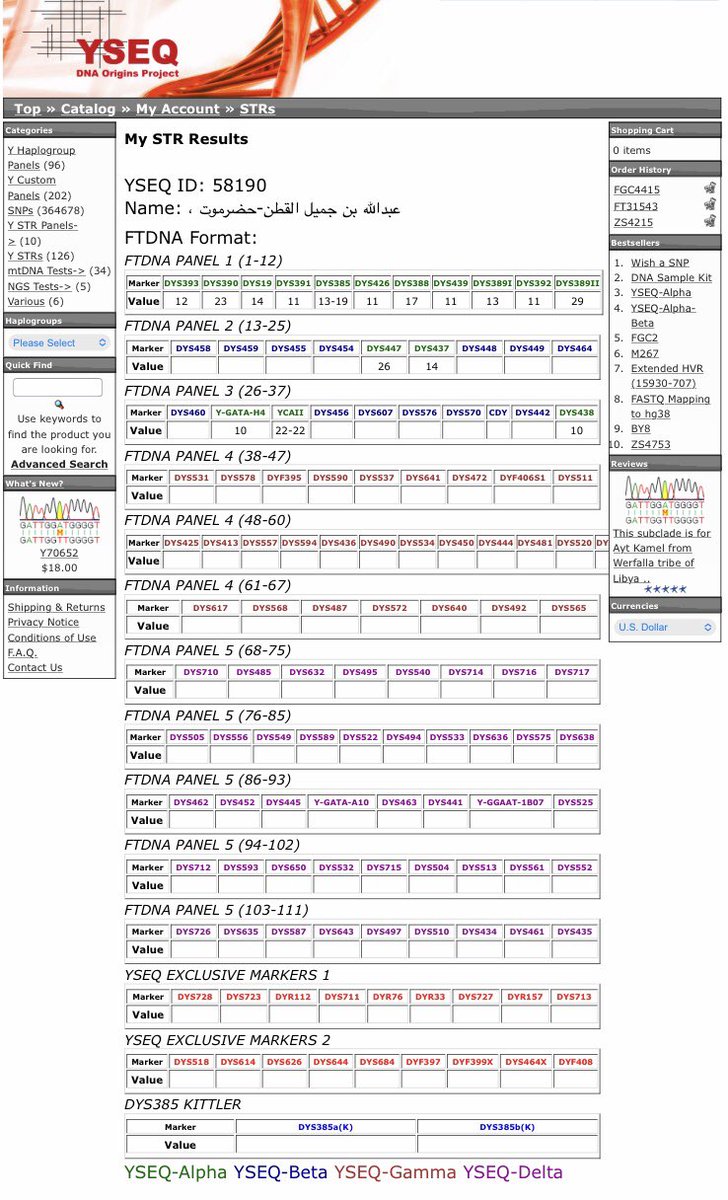The height and width of the screenshot is (1200, 728).
Task: Click the Y-GGAAT-1B07 marker header
Action: (510, 802)
